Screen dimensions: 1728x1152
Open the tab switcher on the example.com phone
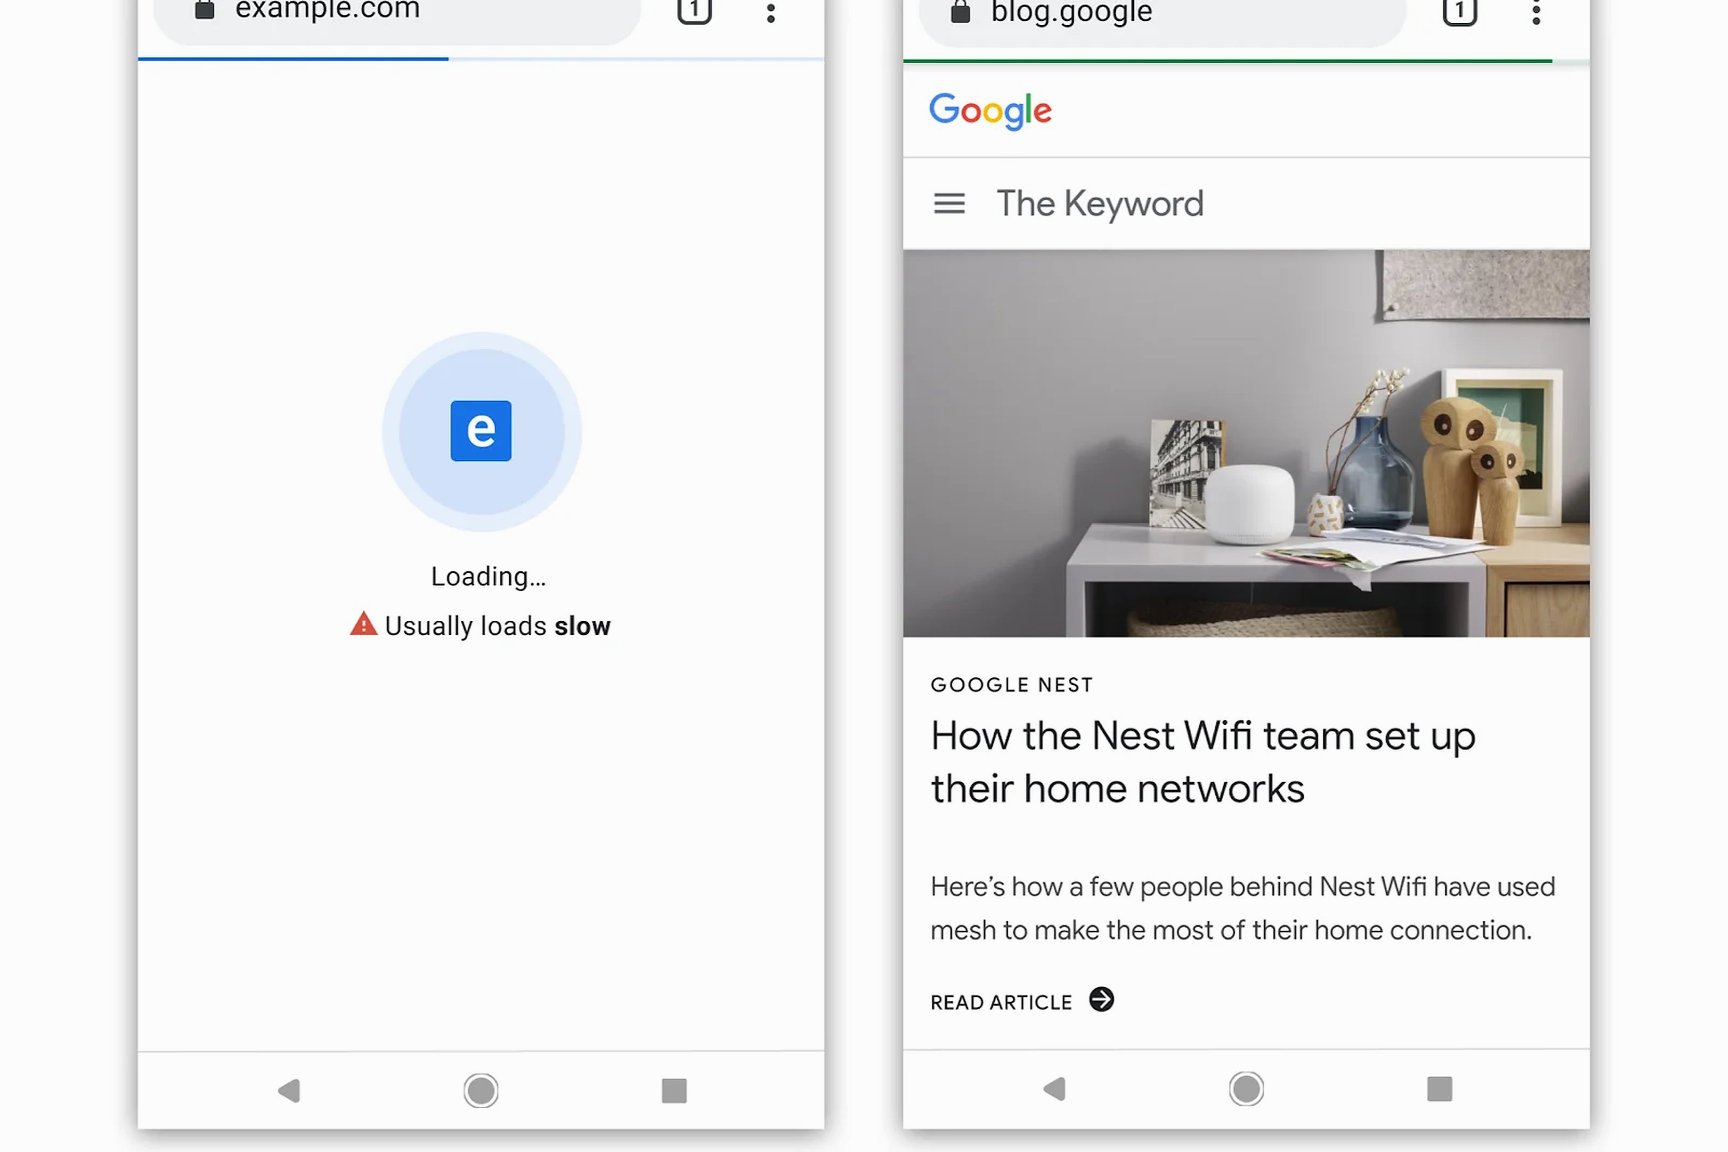pos(694,11)
